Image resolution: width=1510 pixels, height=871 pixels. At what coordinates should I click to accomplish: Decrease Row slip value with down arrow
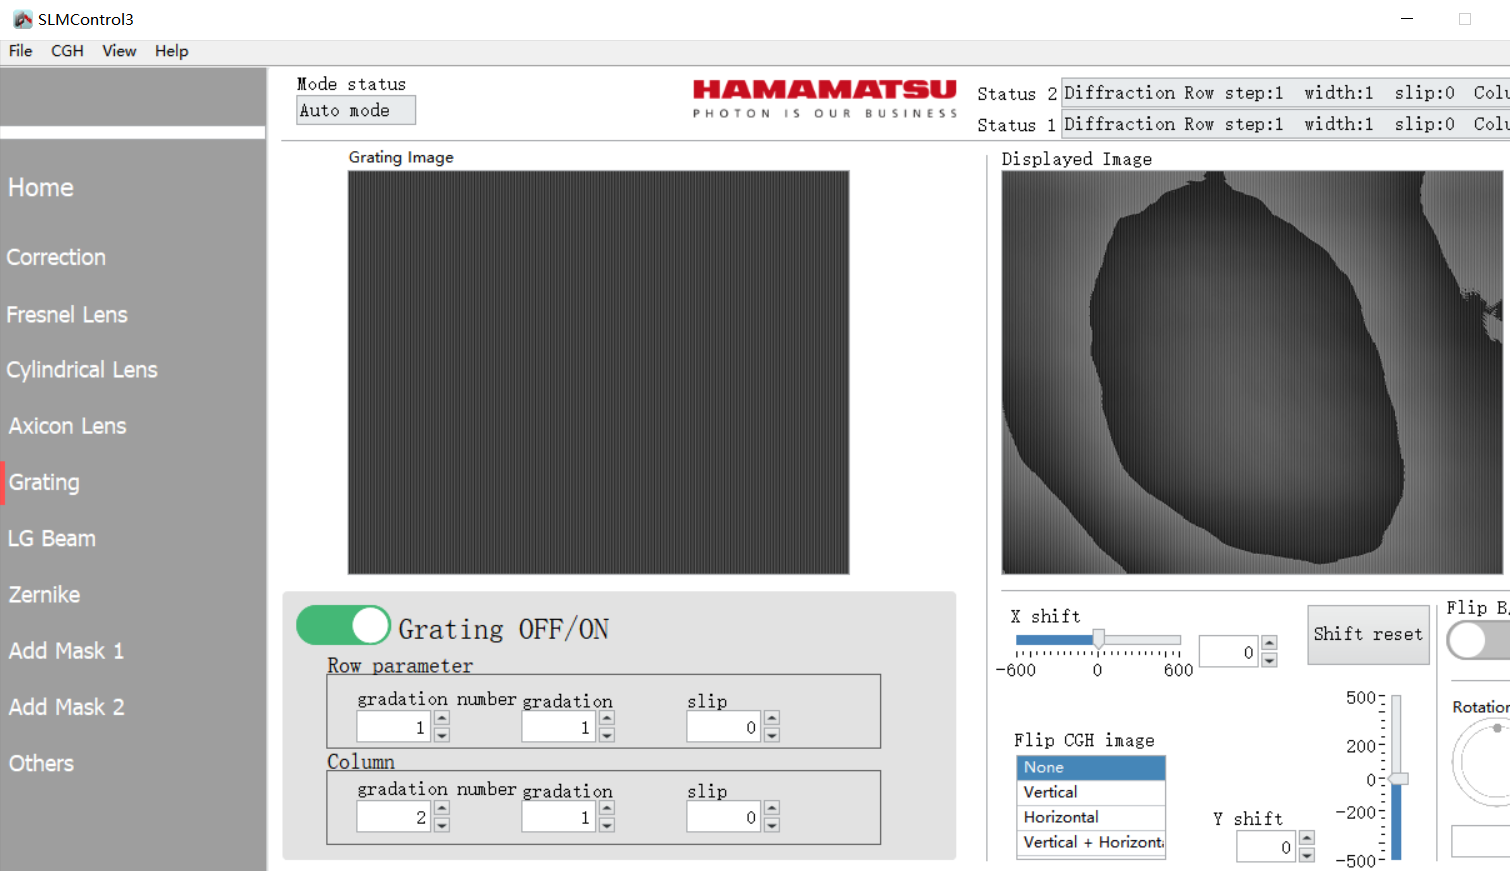[x=771, y=736]
